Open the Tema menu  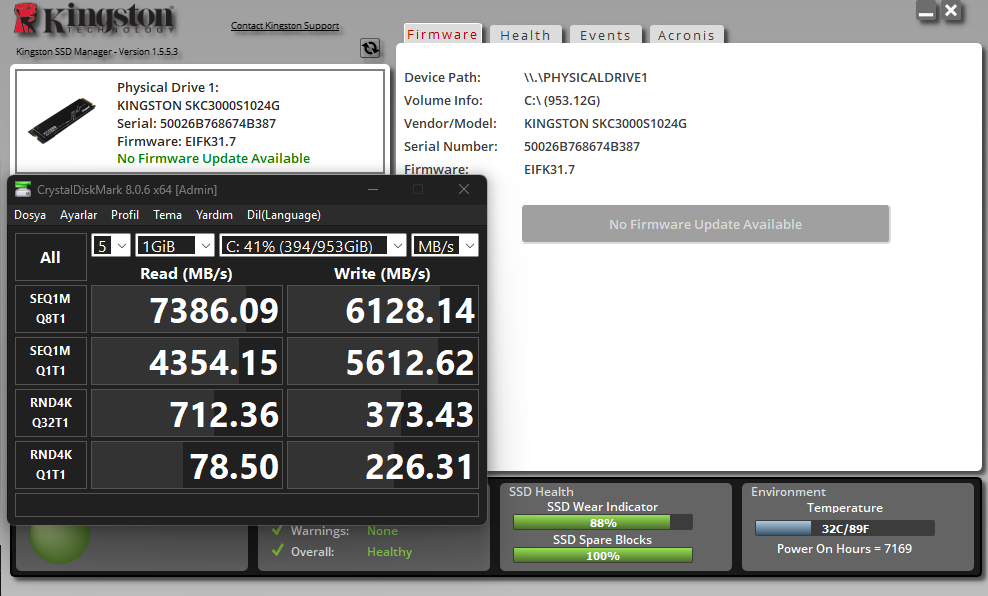168,215
